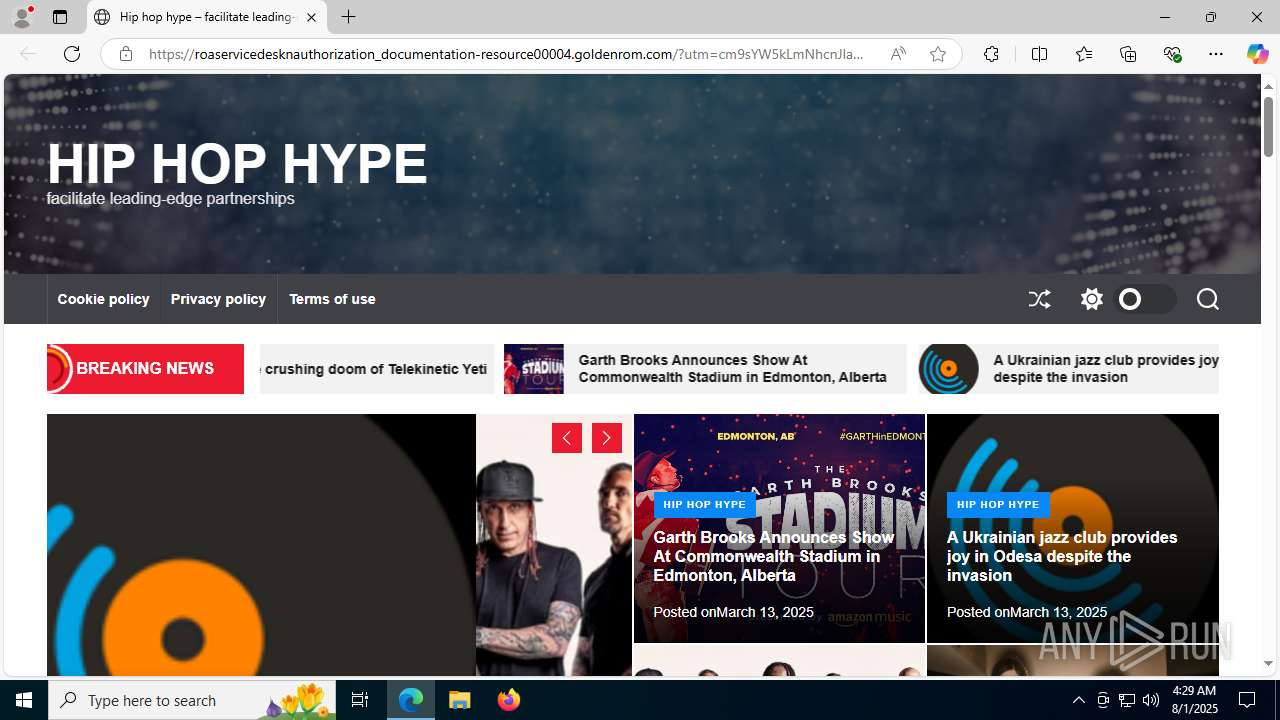Go to previous slide arrow

pyautogui.click(x=567, y=438)
